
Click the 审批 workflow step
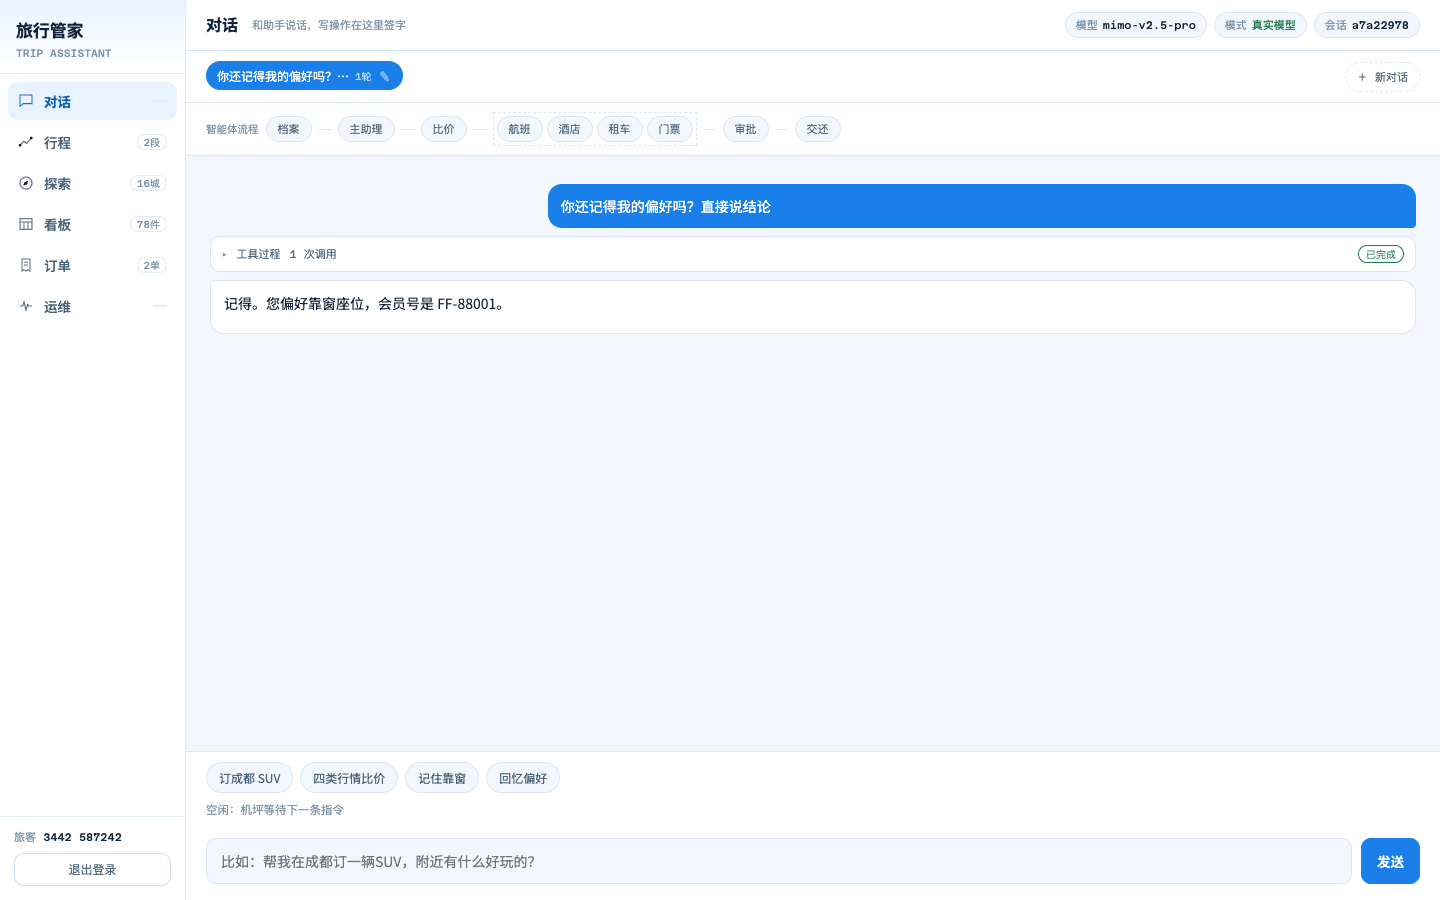(746, 129)
